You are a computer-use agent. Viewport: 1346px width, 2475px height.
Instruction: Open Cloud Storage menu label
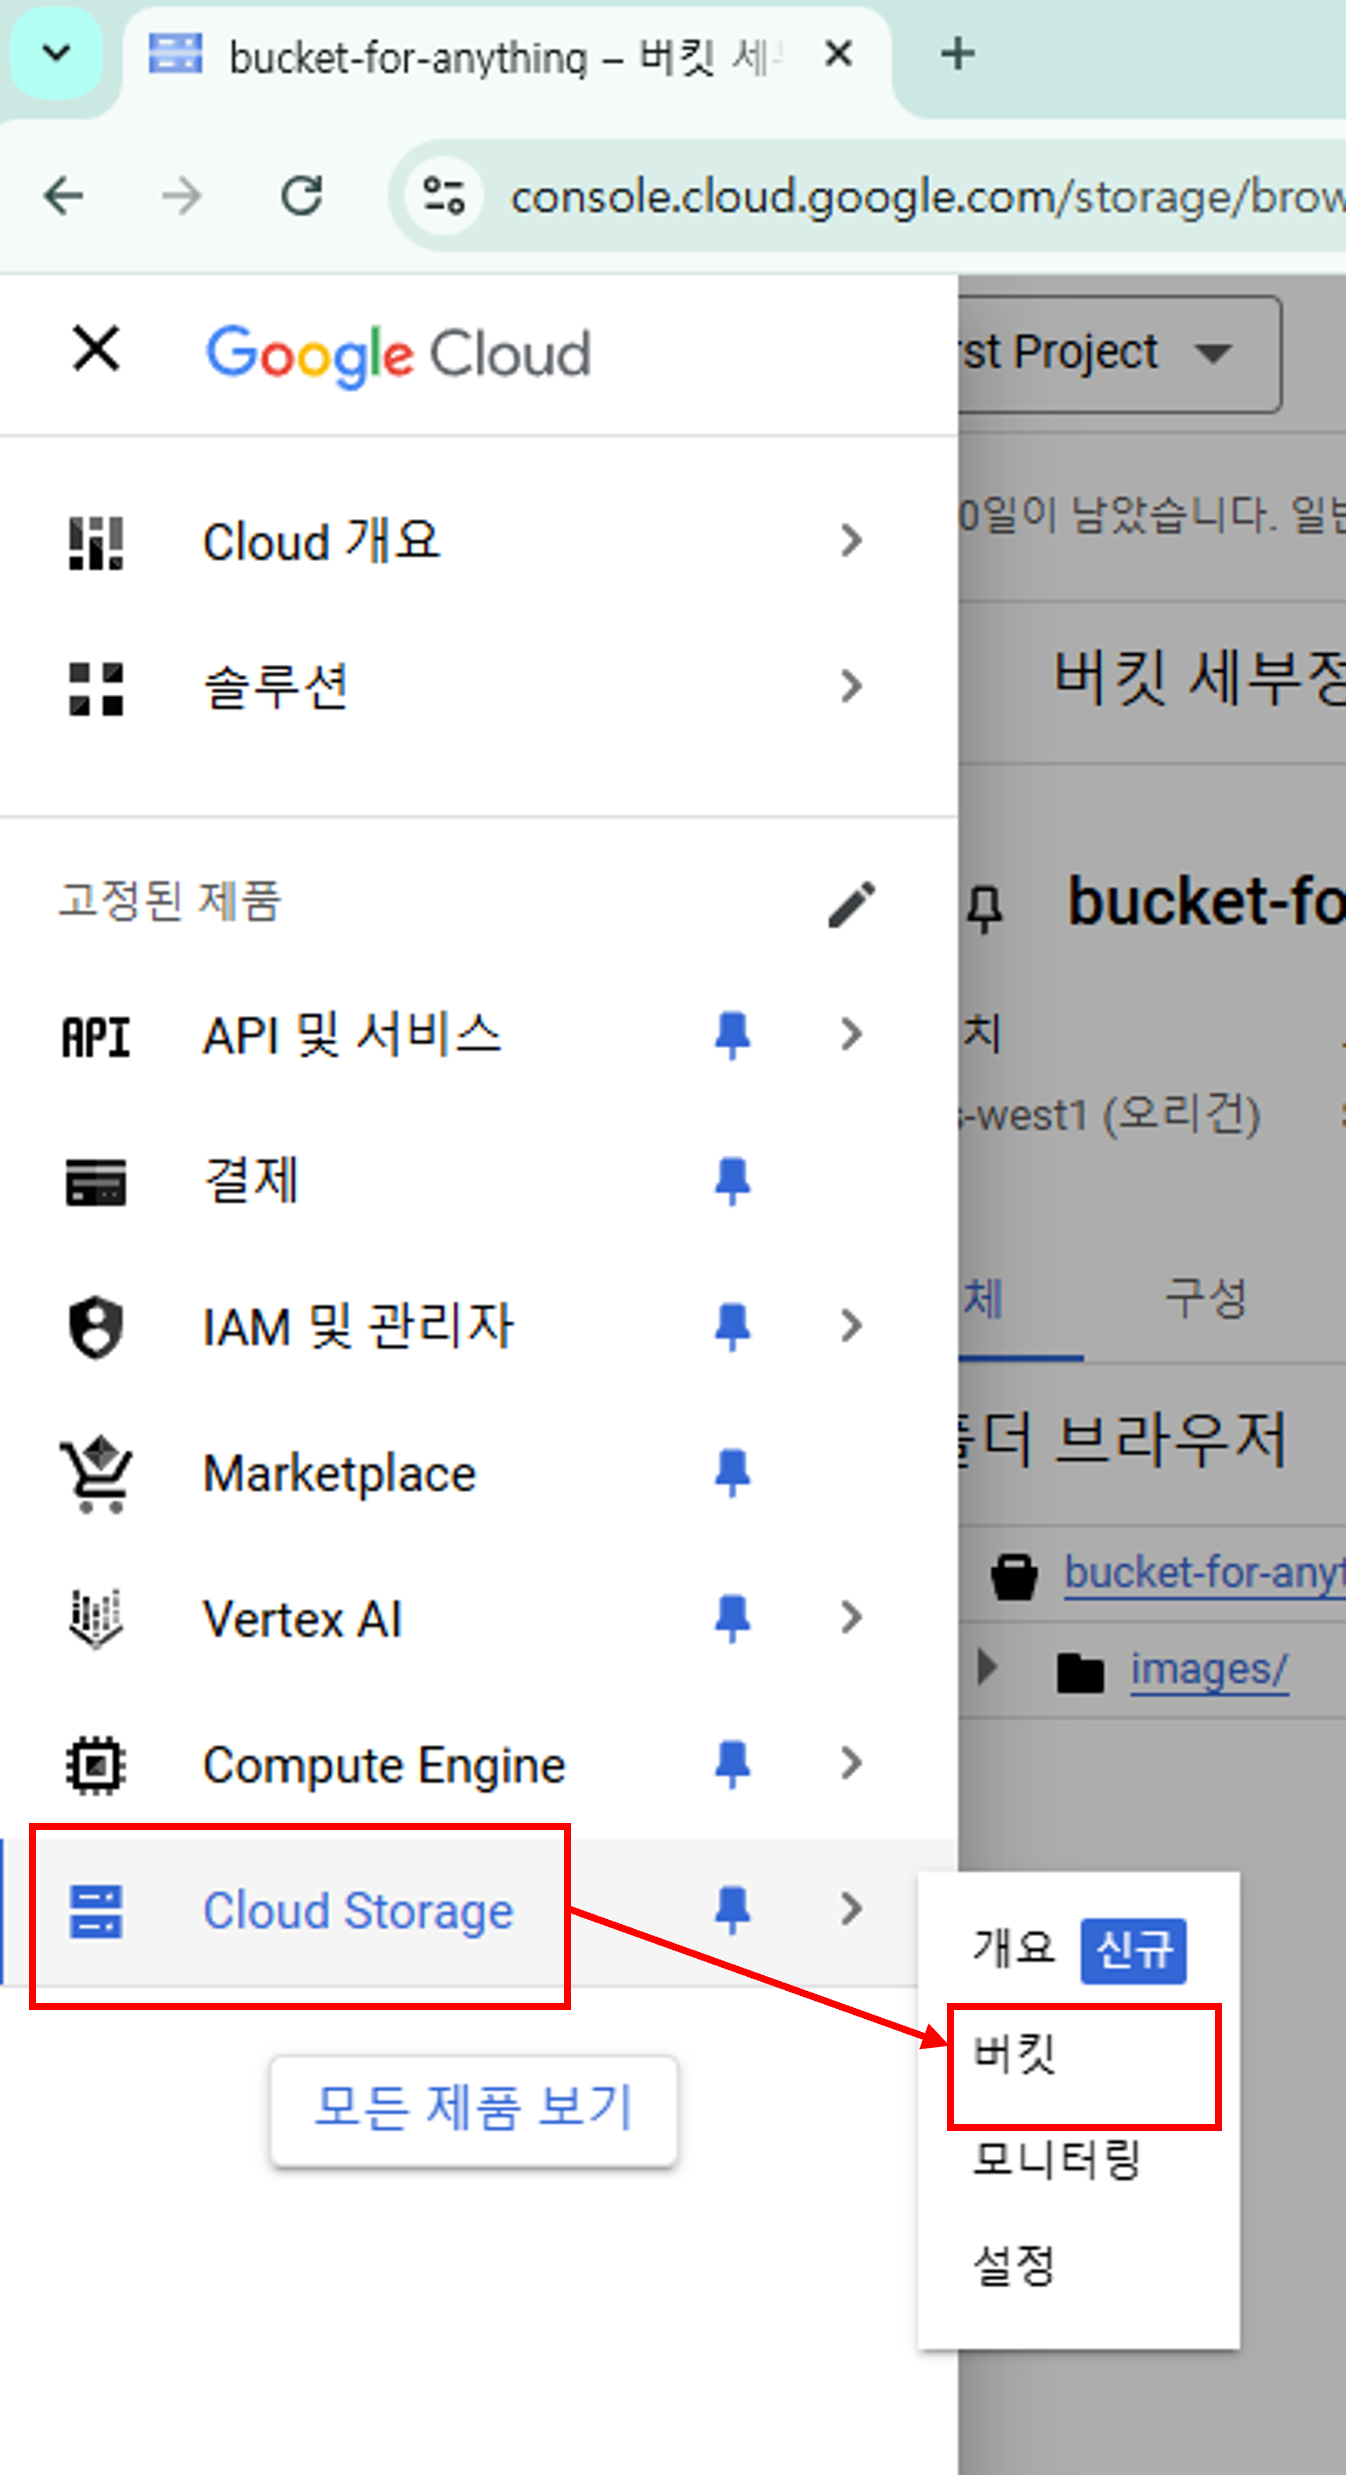pyautogui.click(x=358, y=1911)
